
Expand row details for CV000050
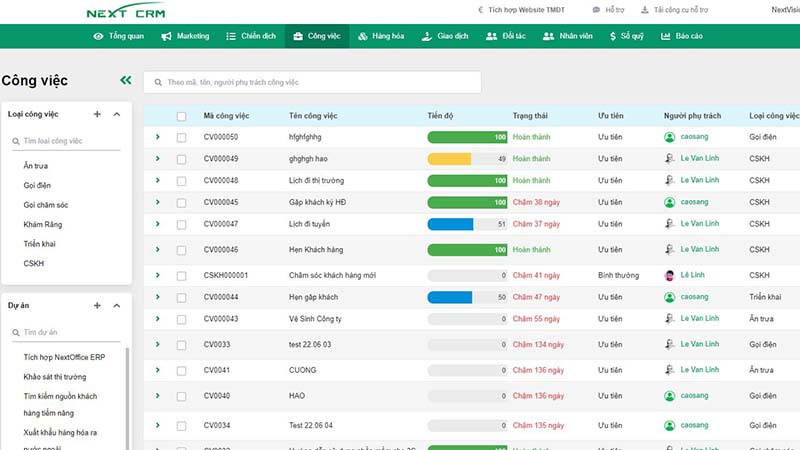click(x=158, y=137)
